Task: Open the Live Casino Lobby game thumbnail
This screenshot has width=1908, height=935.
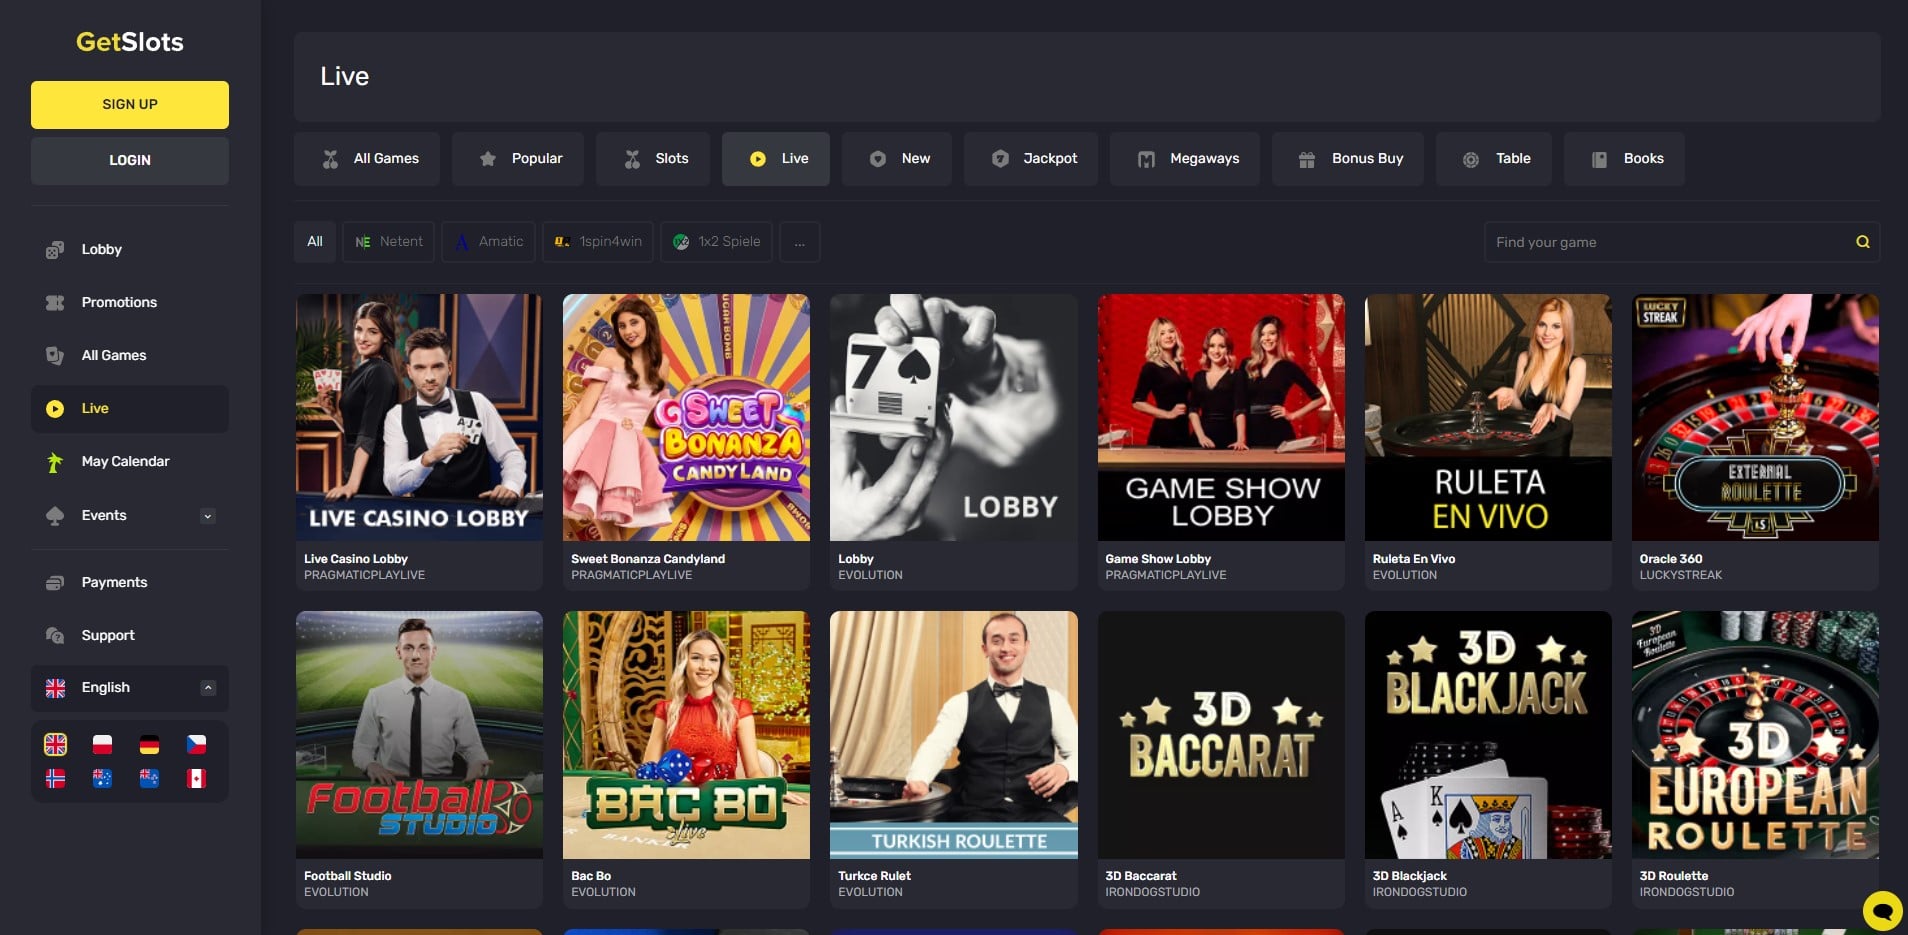Action: (420, 417)
